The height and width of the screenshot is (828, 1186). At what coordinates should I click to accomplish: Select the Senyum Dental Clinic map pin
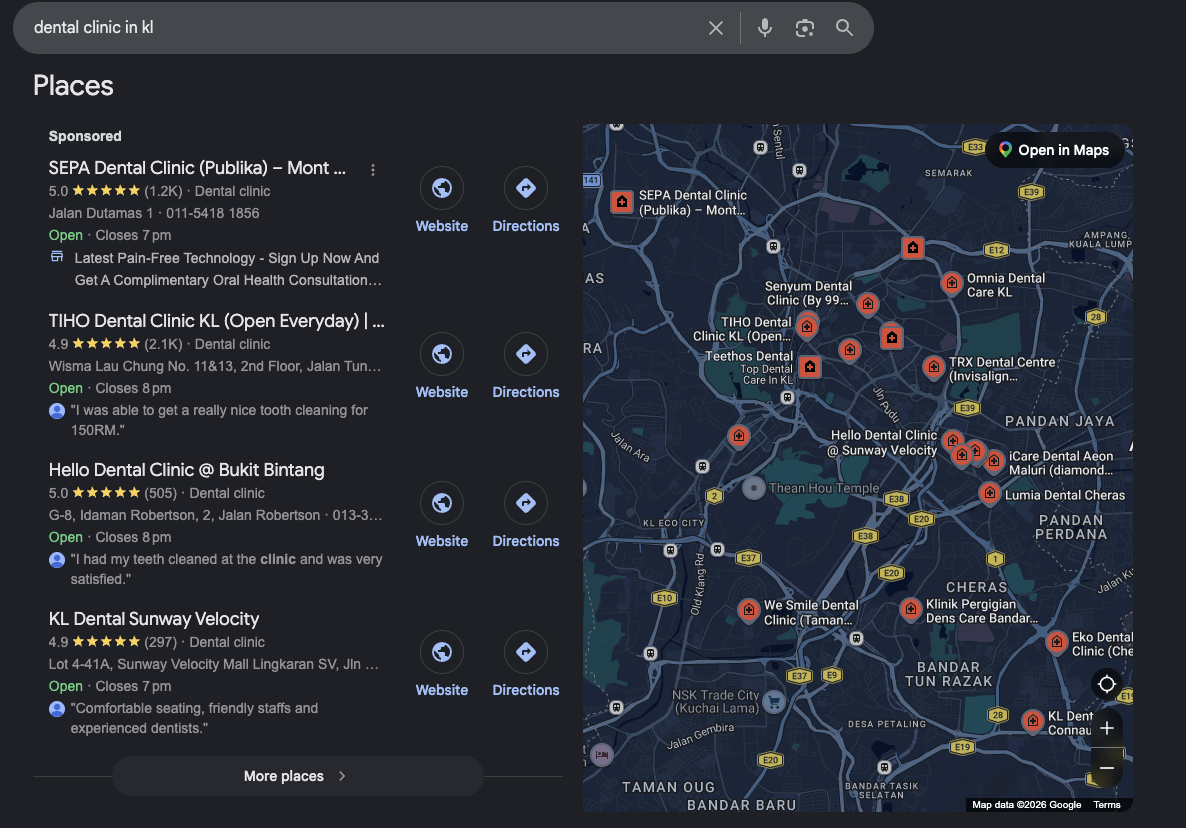coord(868,304)
